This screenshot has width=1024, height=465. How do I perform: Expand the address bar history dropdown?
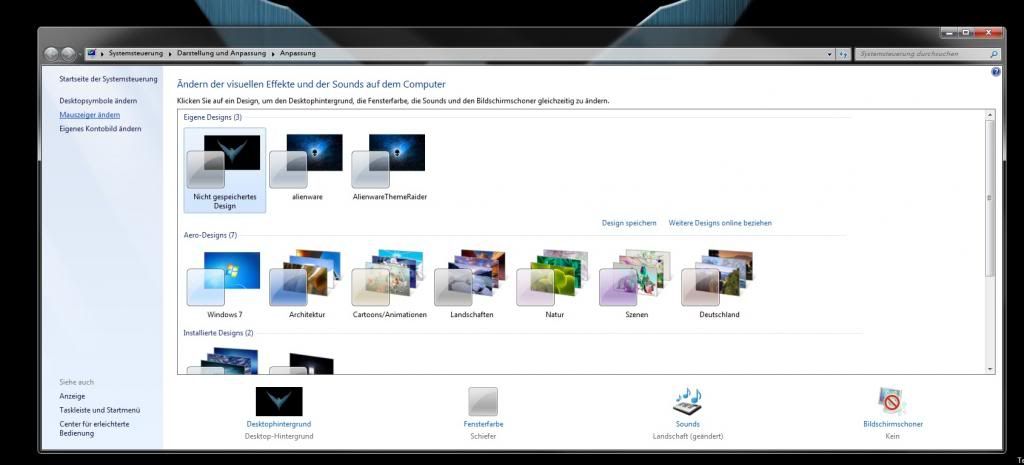click(829, 54)
